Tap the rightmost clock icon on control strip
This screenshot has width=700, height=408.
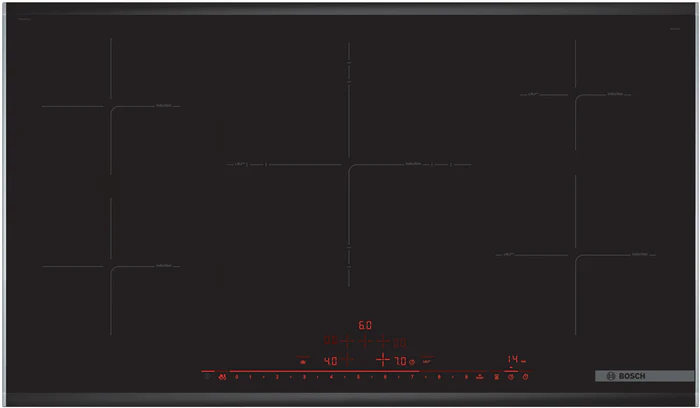point(525,377)
